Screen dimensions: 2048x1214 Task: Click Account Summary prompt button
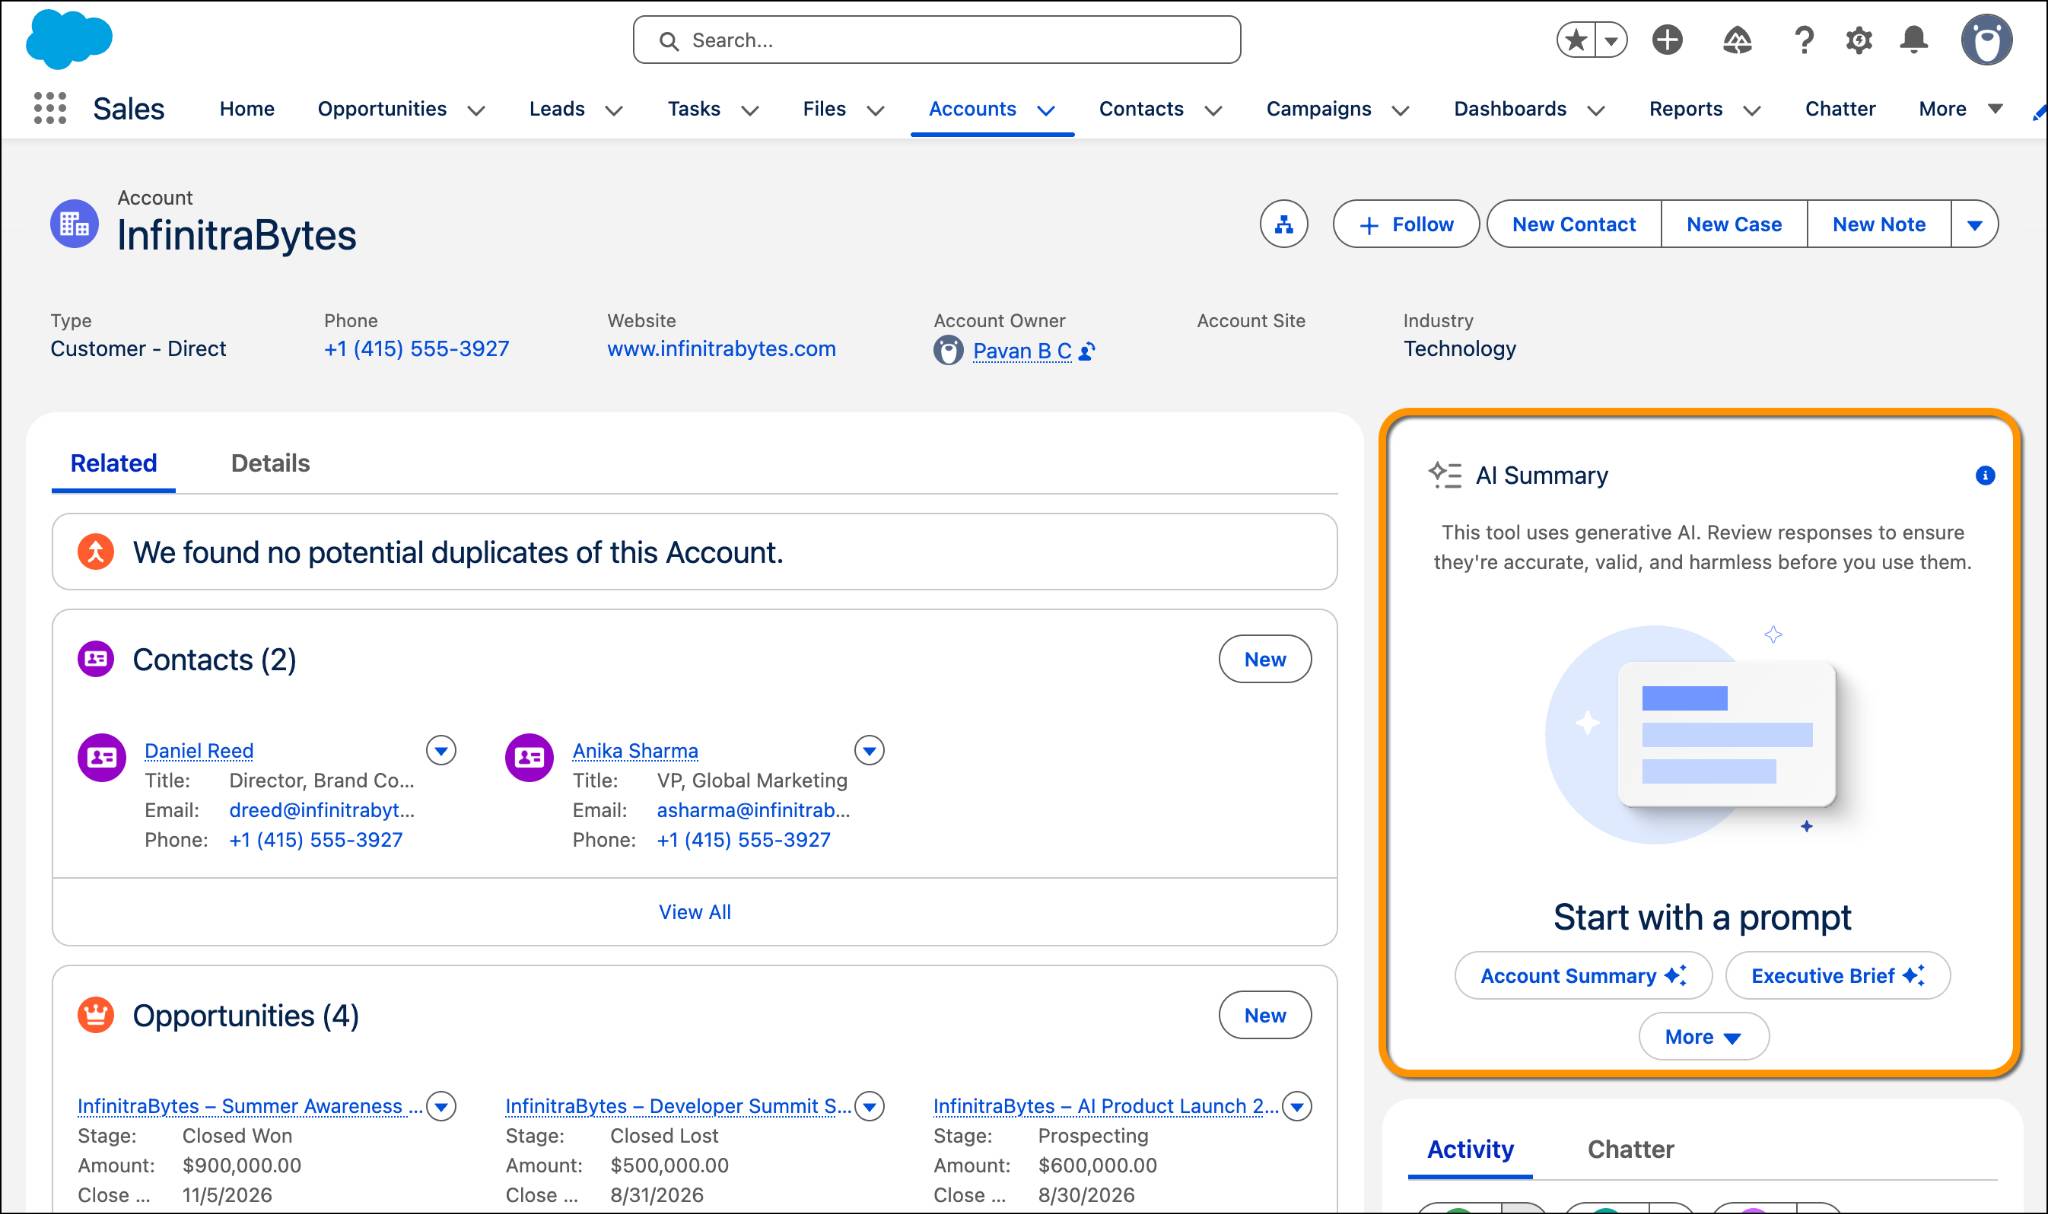coord(1583,976)
